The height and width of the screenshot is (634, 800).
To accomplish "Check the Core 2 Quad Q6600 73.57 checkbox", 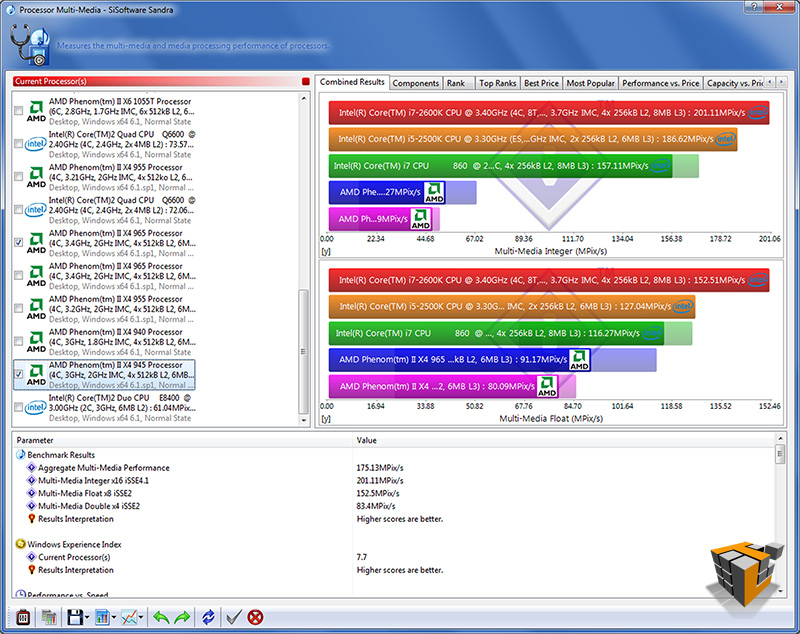I will [18, 143].
